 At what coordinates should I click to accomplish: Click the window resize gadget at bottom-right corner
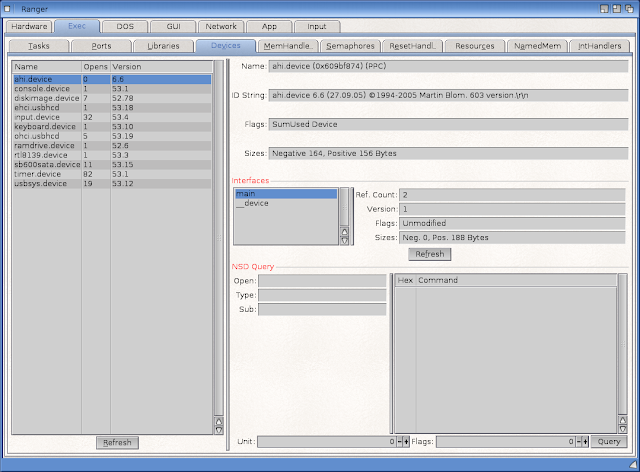pyautogui.click(x=633, y=465)
